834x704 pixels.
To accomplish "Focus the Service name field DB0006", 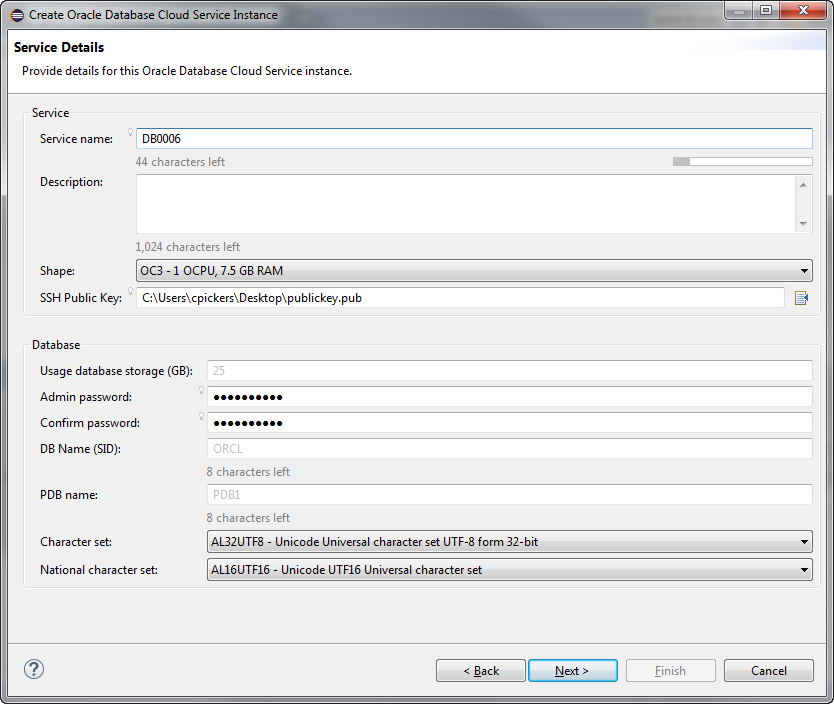I will click(x=474, y=138).
